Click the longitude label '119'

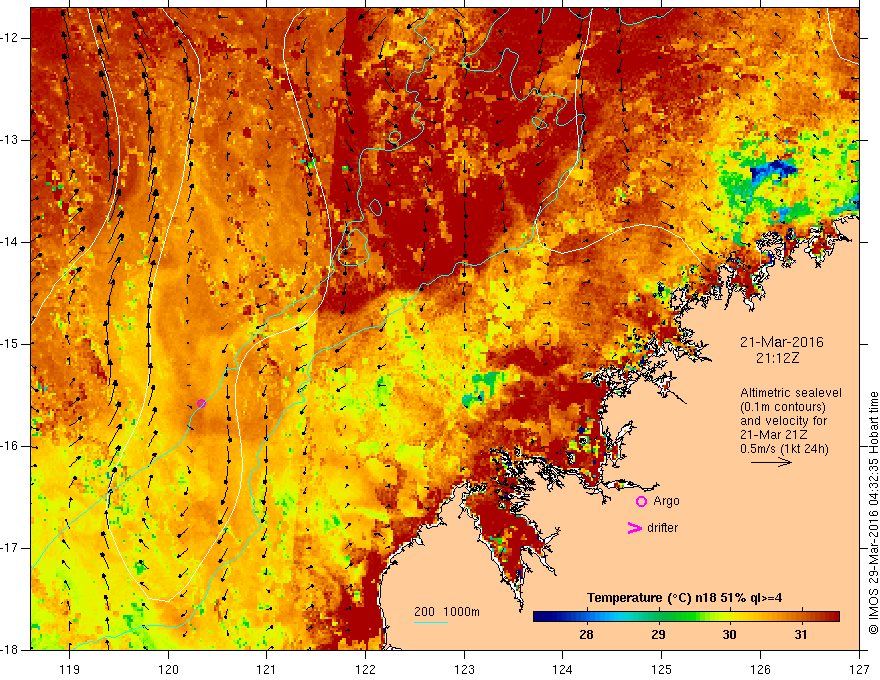coord(70,669)
